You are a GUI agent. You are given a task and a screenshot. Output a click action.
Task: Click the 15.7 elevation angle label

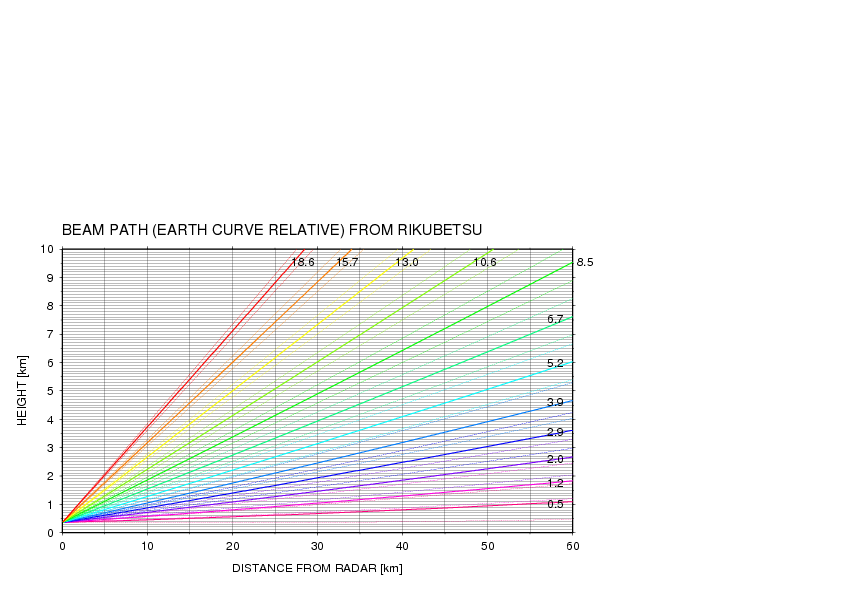click(x=347, y=262)
